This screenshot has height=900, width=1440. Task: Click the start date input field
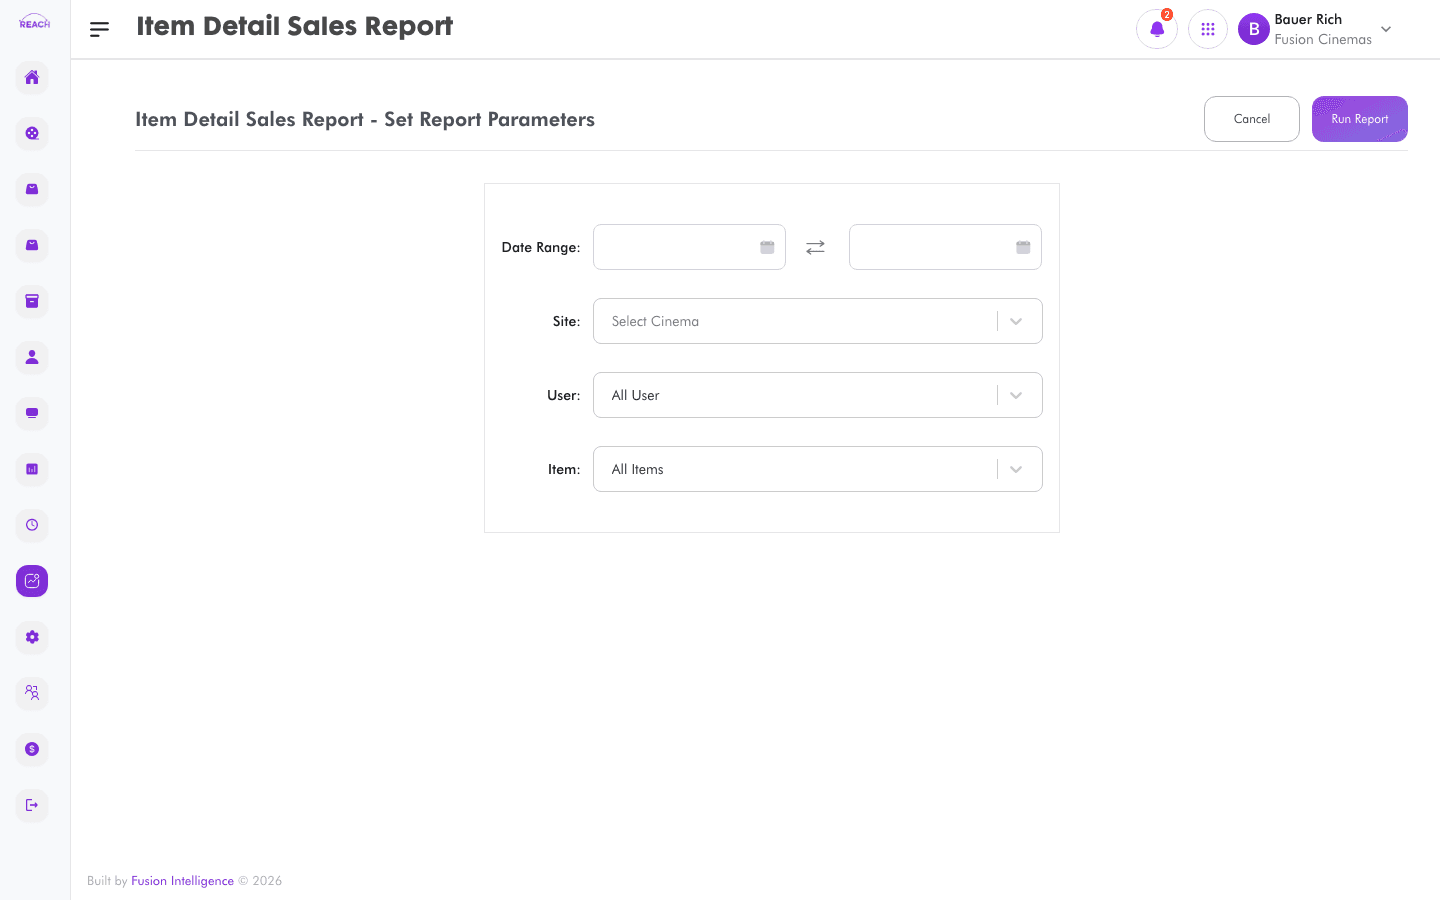pos(689,247)
